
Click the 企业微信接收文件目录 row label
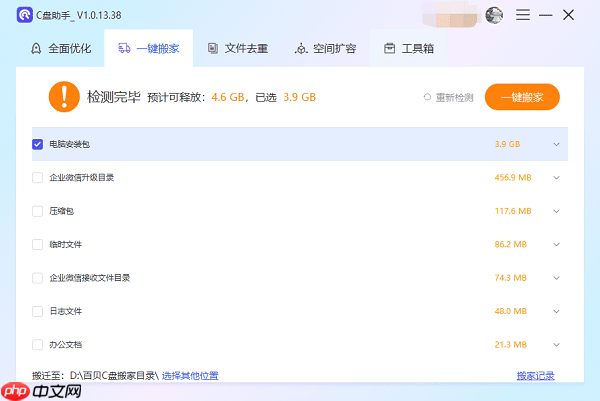click(90, 278)
